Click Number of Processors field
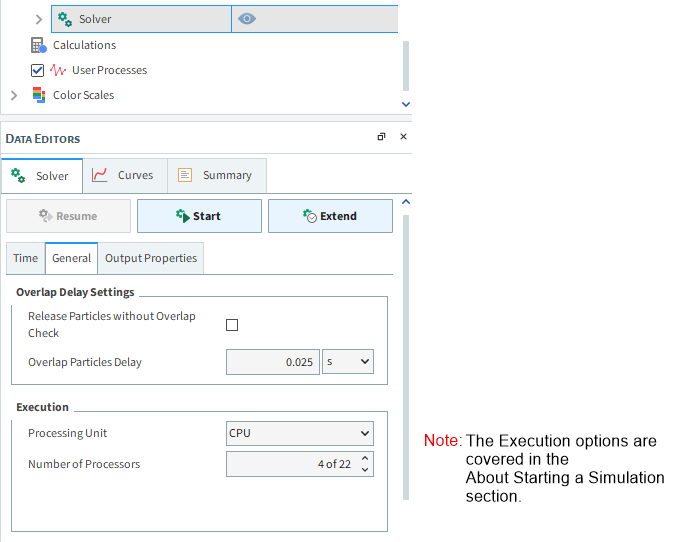Screen dimensions: 687x542 click(x=300, y=464)
